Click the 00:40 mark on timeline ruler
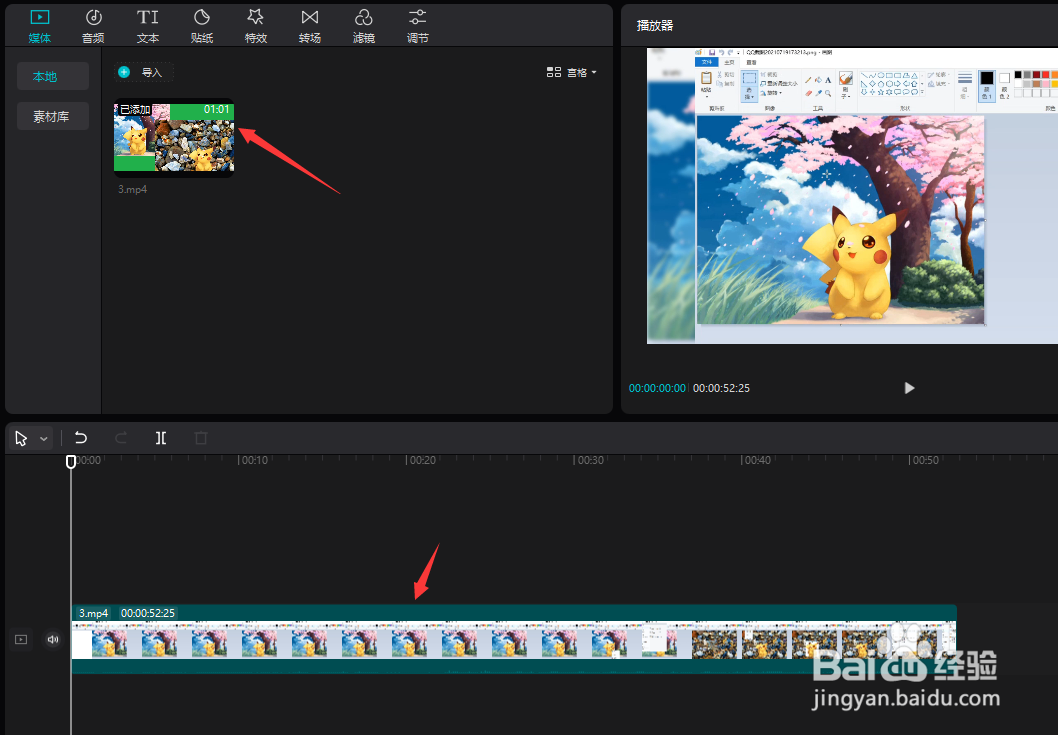Viewport: 1058px width, 735px height. click(x=756, y=460)
